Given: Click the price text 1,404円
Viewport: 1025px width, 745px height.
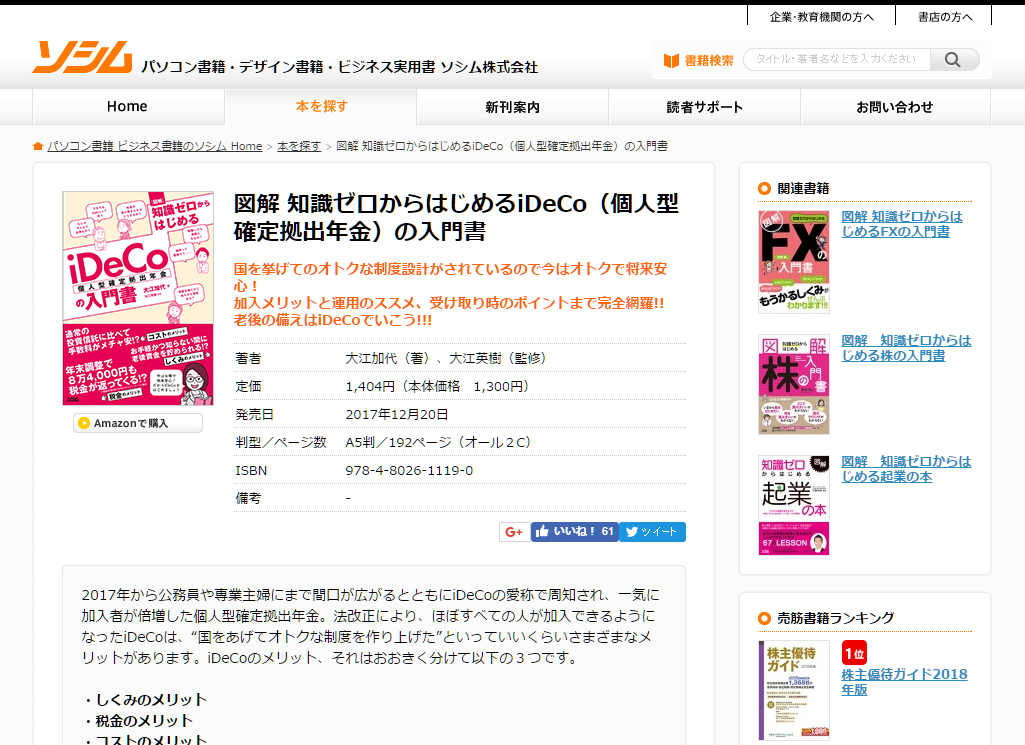Looking at the screenshot, I should coord(370,386).
